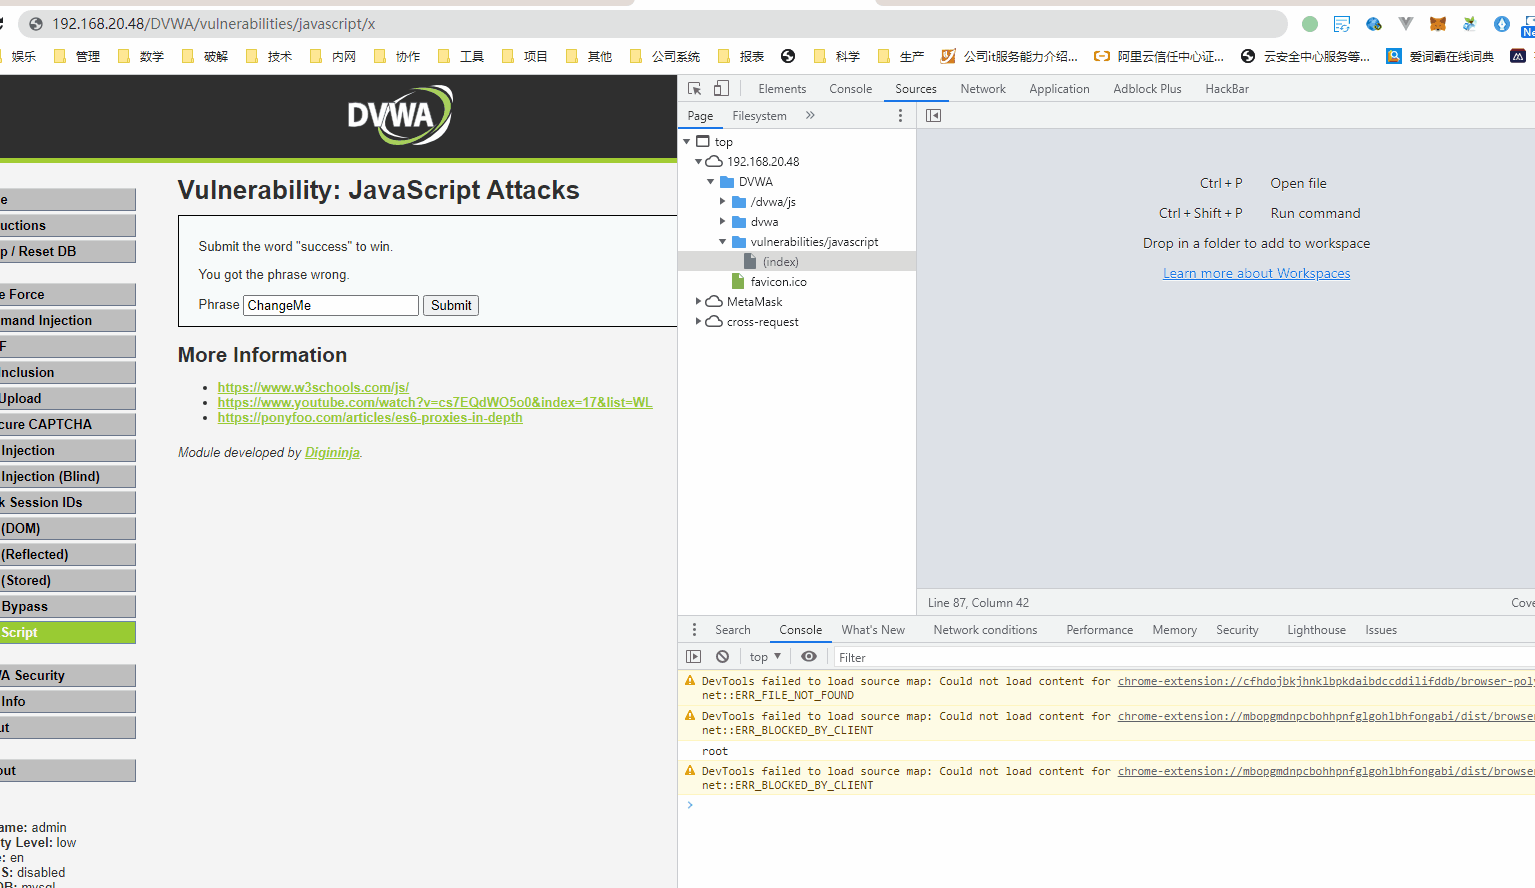Screen dimensions: 1535x888
Task: Show the console sidebar
Action: click(x=694, y=657)
